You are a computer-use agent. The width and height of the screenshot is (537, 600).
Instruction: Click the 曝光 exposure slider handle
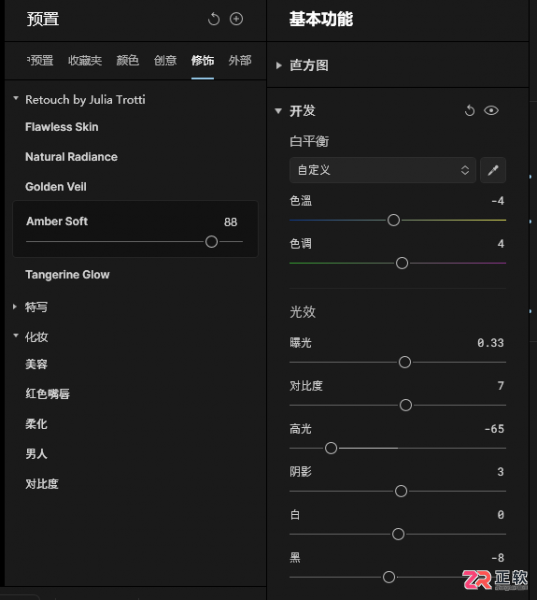405,362
